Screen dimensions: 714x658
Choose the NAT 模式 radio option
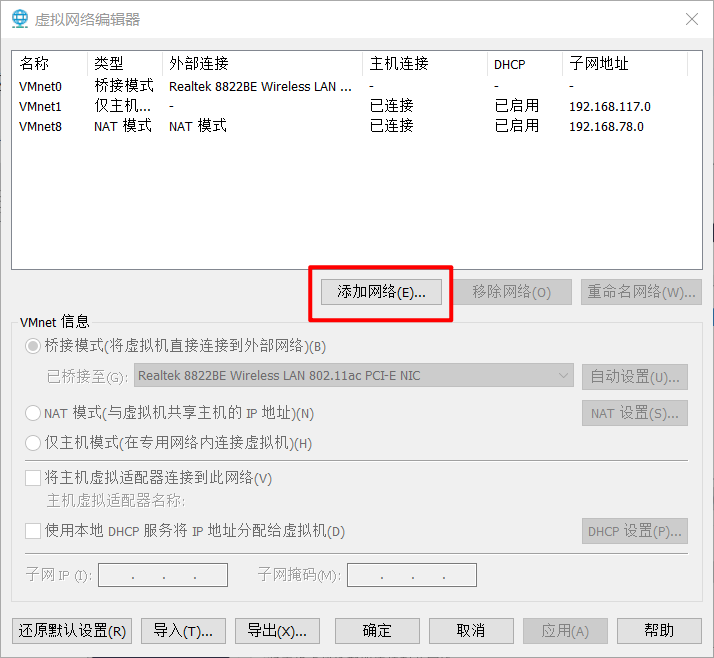(33, 413)
